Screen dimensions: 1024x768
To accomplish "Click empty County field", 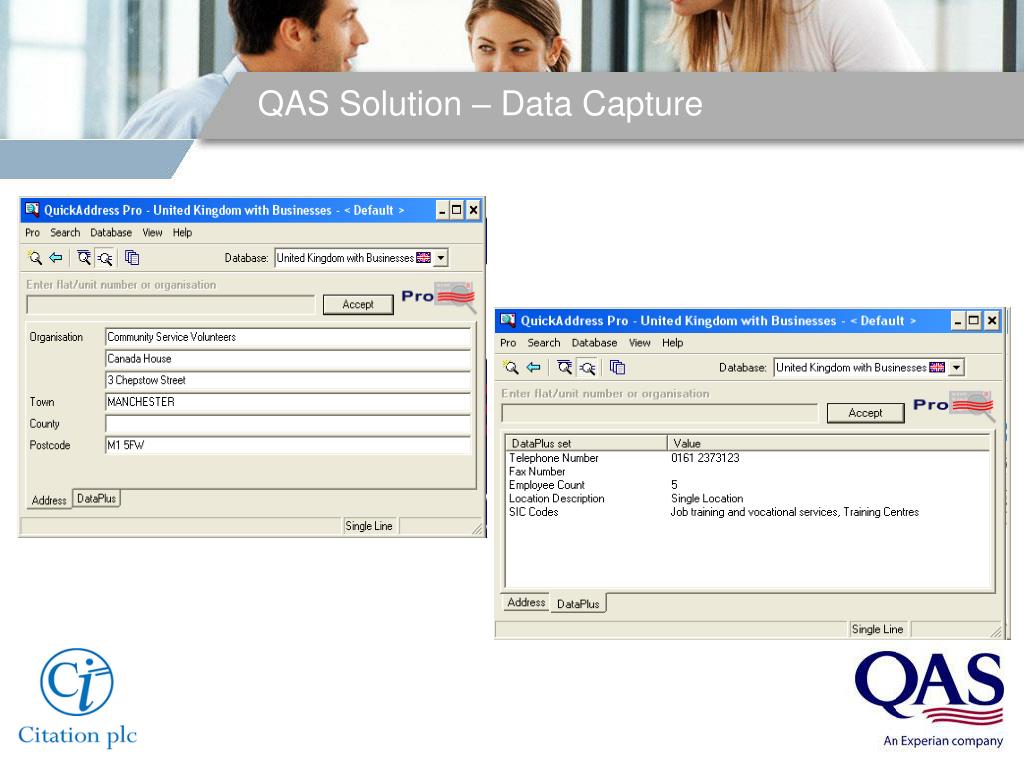I will [288, 424].
